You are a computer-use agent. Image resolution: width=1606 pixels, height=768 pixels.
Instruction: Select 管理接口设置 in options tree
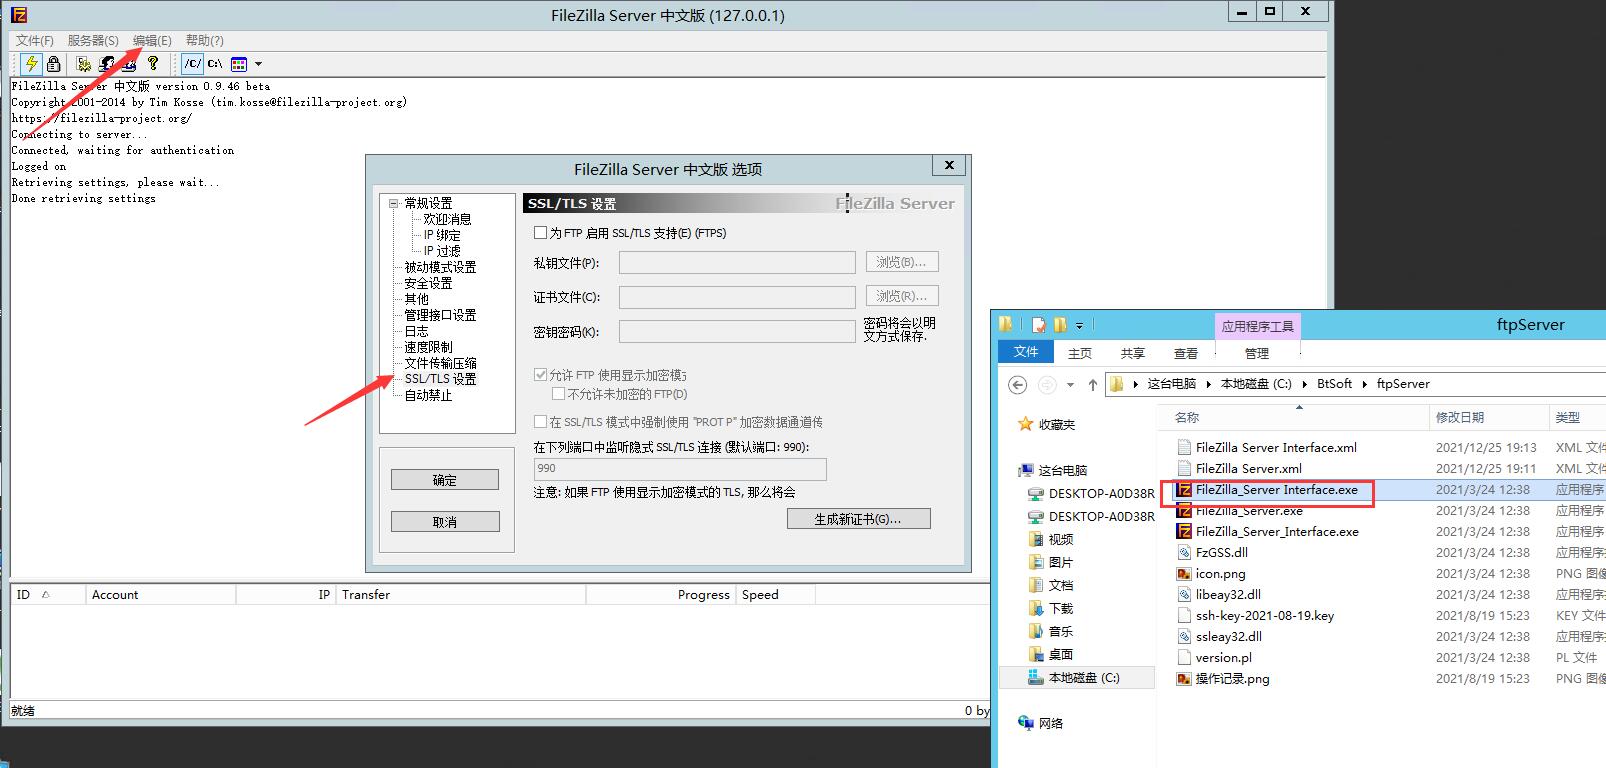pyautogui.click(x=440, y=315)
